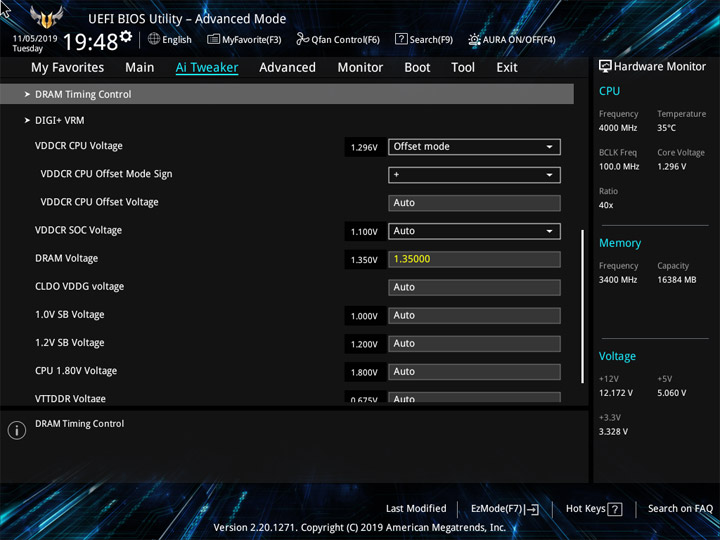The height and width of the screenshot is (540, 720).
Task: Switch to the Boot tab
Action: click(417, 68)
